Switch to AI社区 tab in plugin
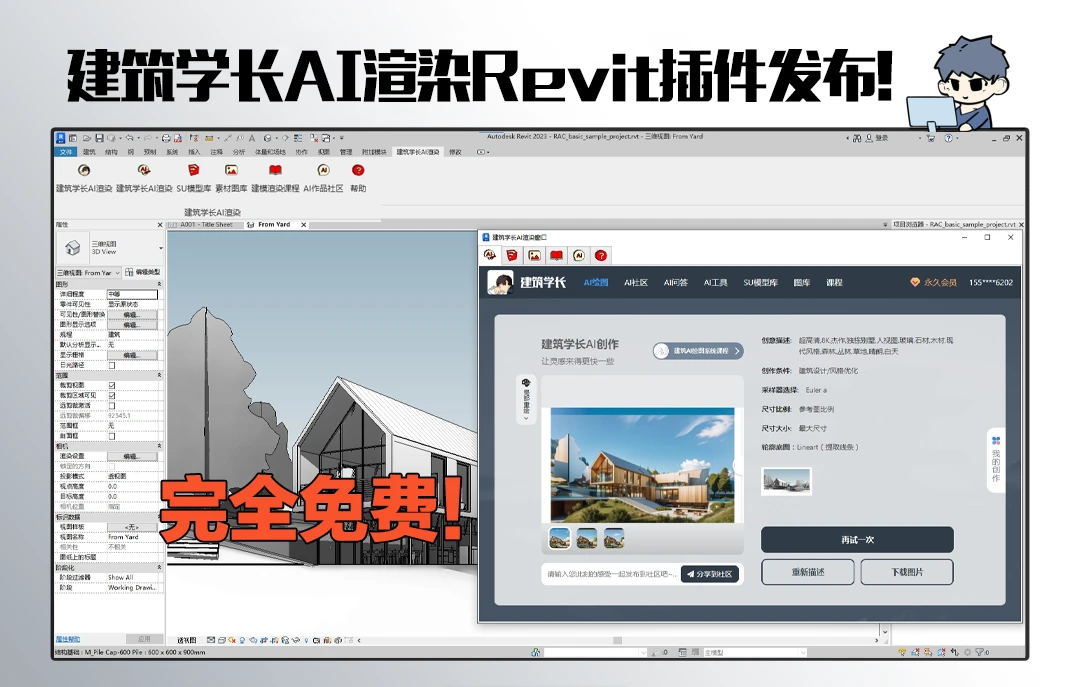1080x687 pixels. pos(636,283)
